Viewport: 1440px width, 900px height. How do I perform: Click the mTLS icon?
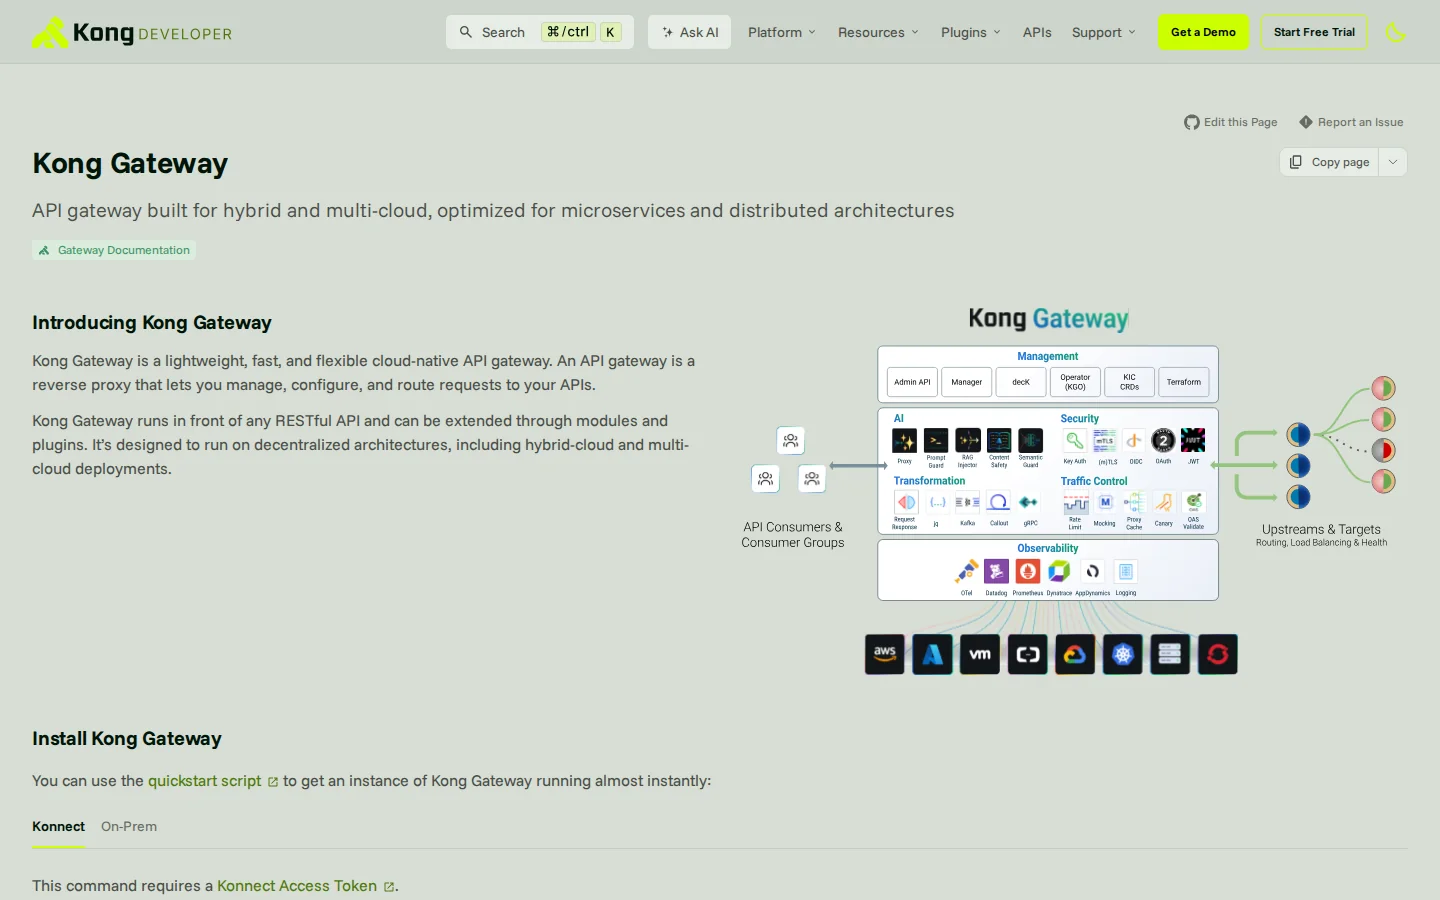click(1105, 441)
